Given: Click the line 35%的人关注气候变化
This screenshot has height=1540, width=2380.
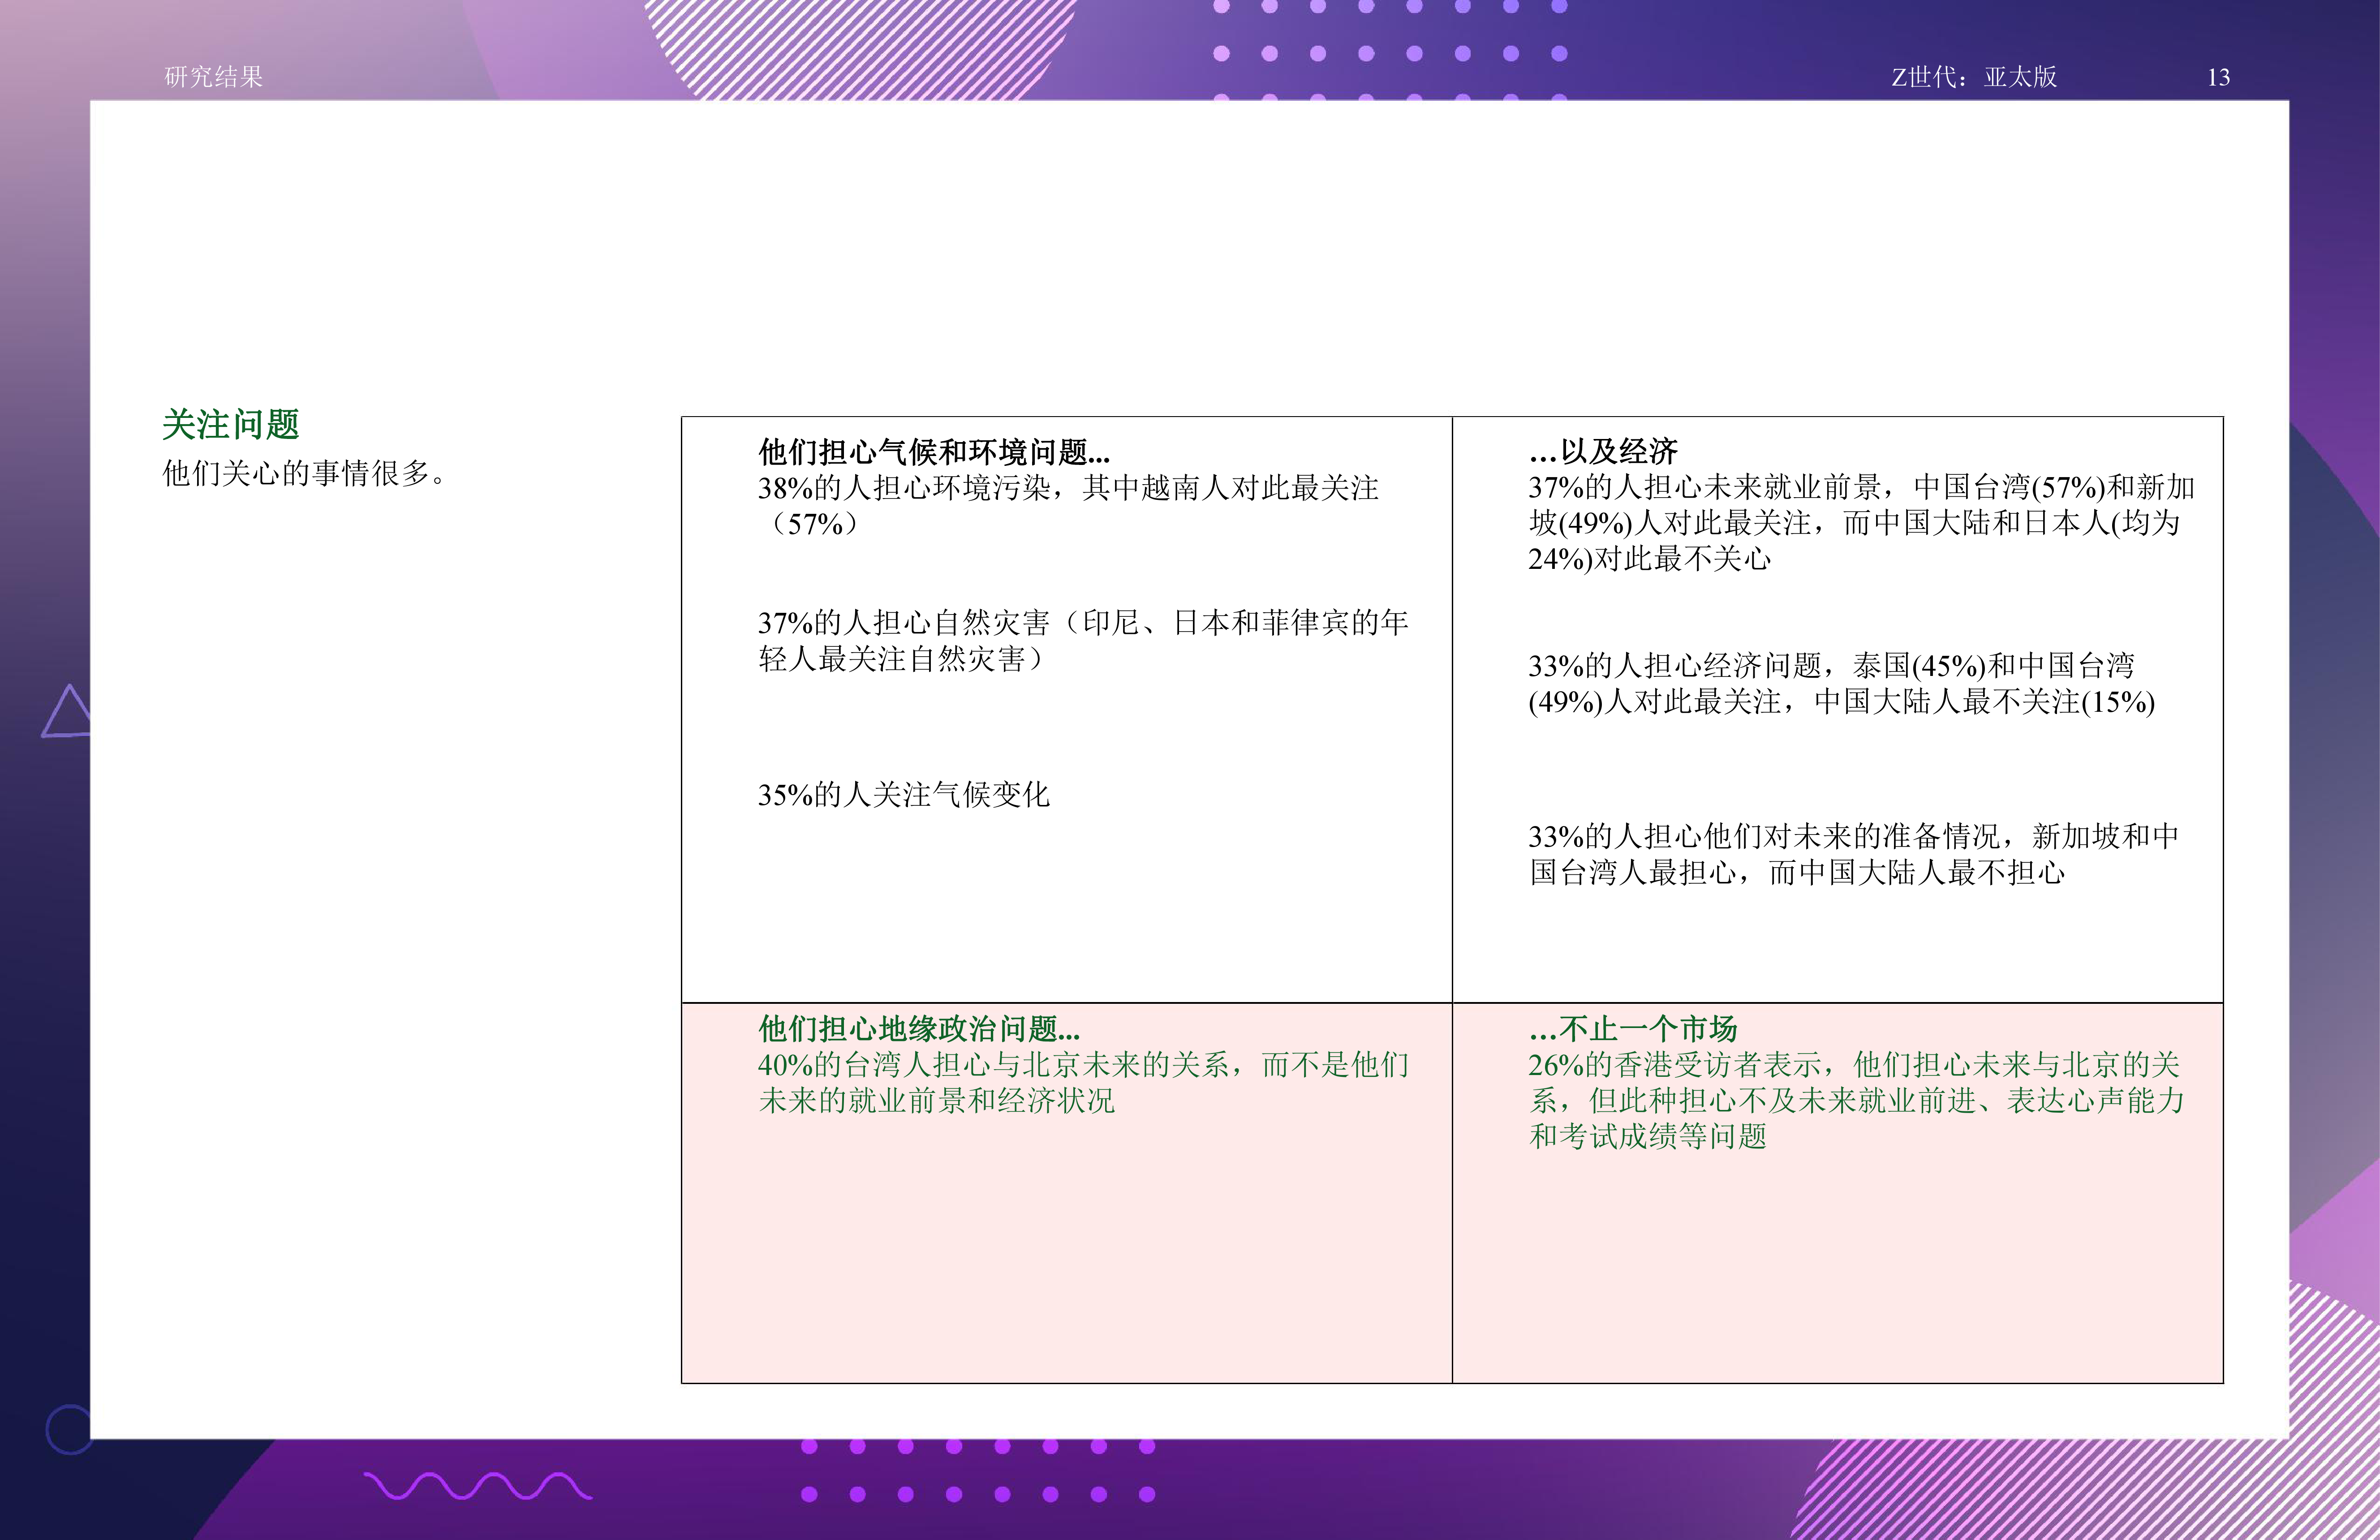Looking at the screenshot, I should pyautogui.click(x=903, y=795).
